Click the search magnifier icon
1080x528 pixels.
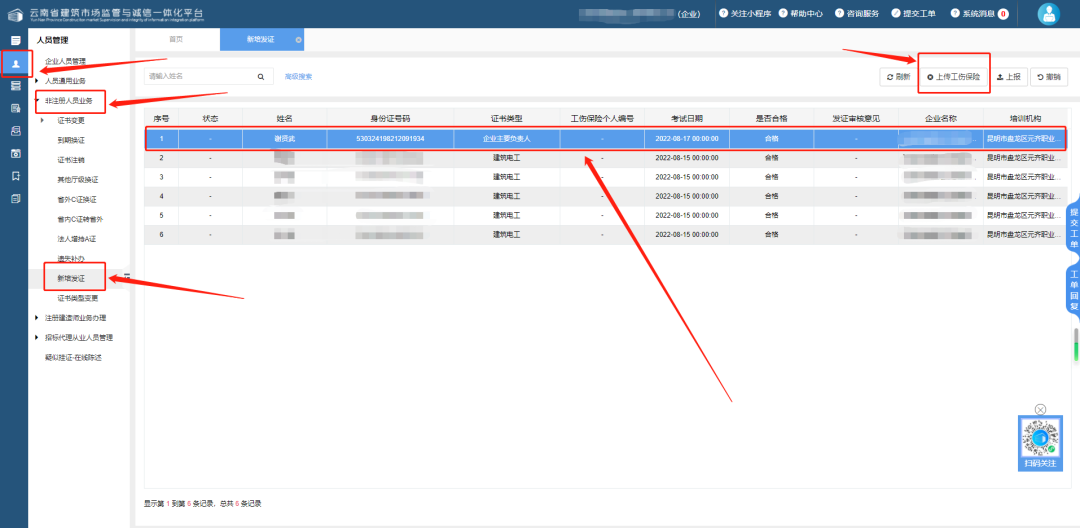click(261, 76)
